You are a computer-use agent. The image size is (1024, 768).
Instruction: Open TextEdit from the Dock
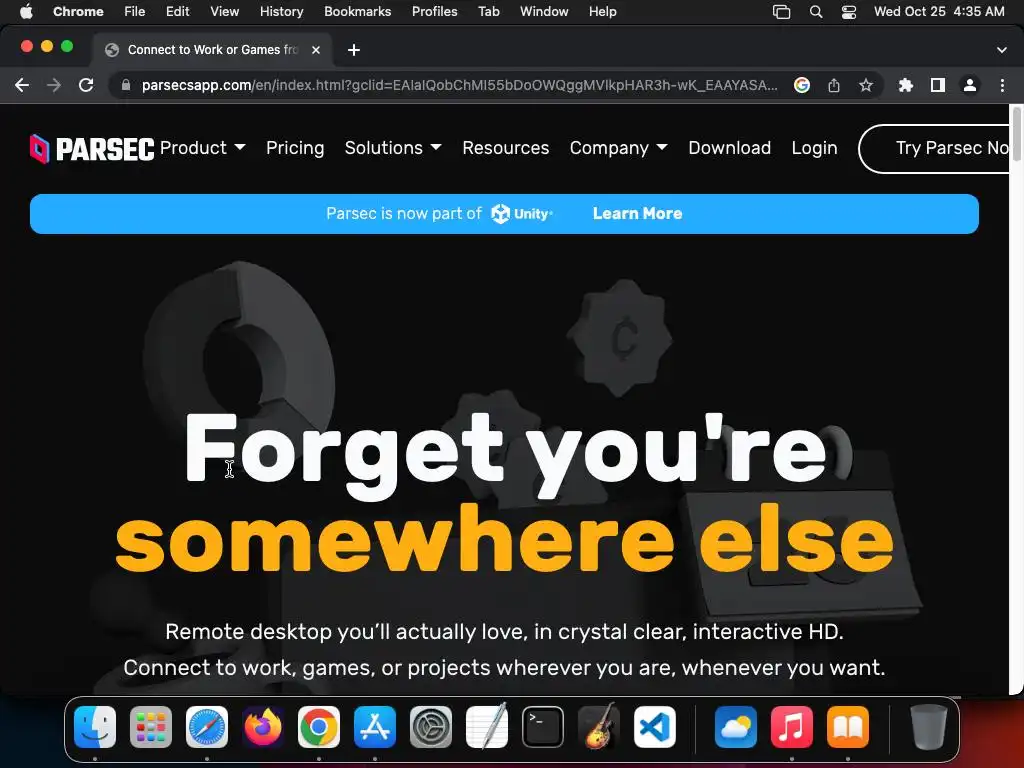click(487, 726)
